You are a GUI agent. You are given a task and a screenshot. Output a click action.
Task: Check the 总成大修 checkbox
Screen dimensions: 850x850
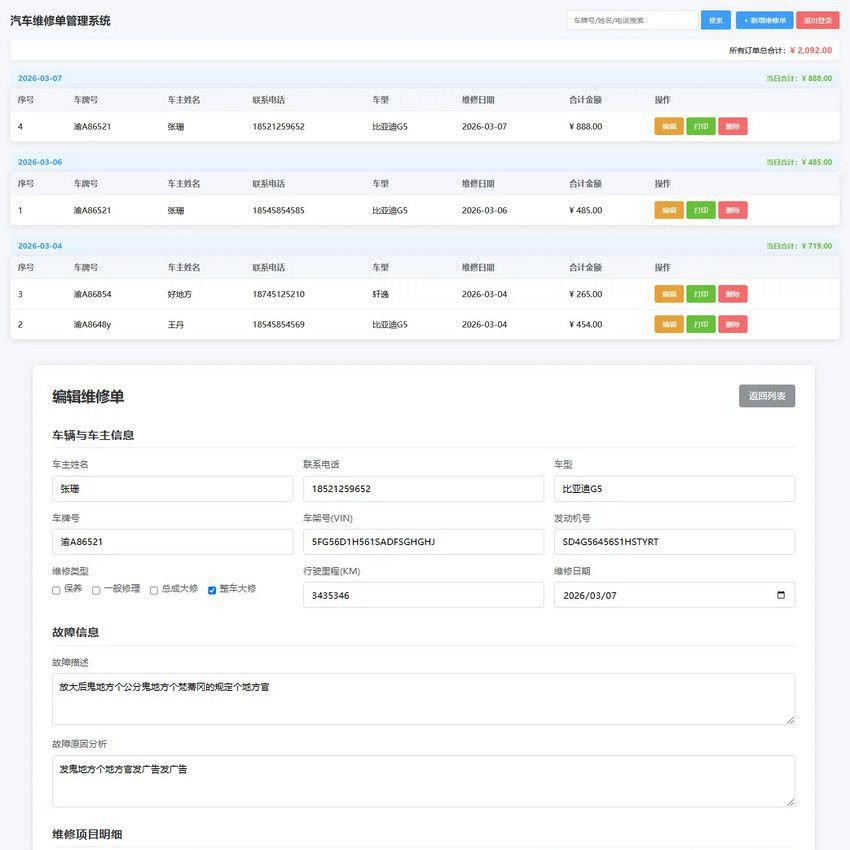coord(152,588)
